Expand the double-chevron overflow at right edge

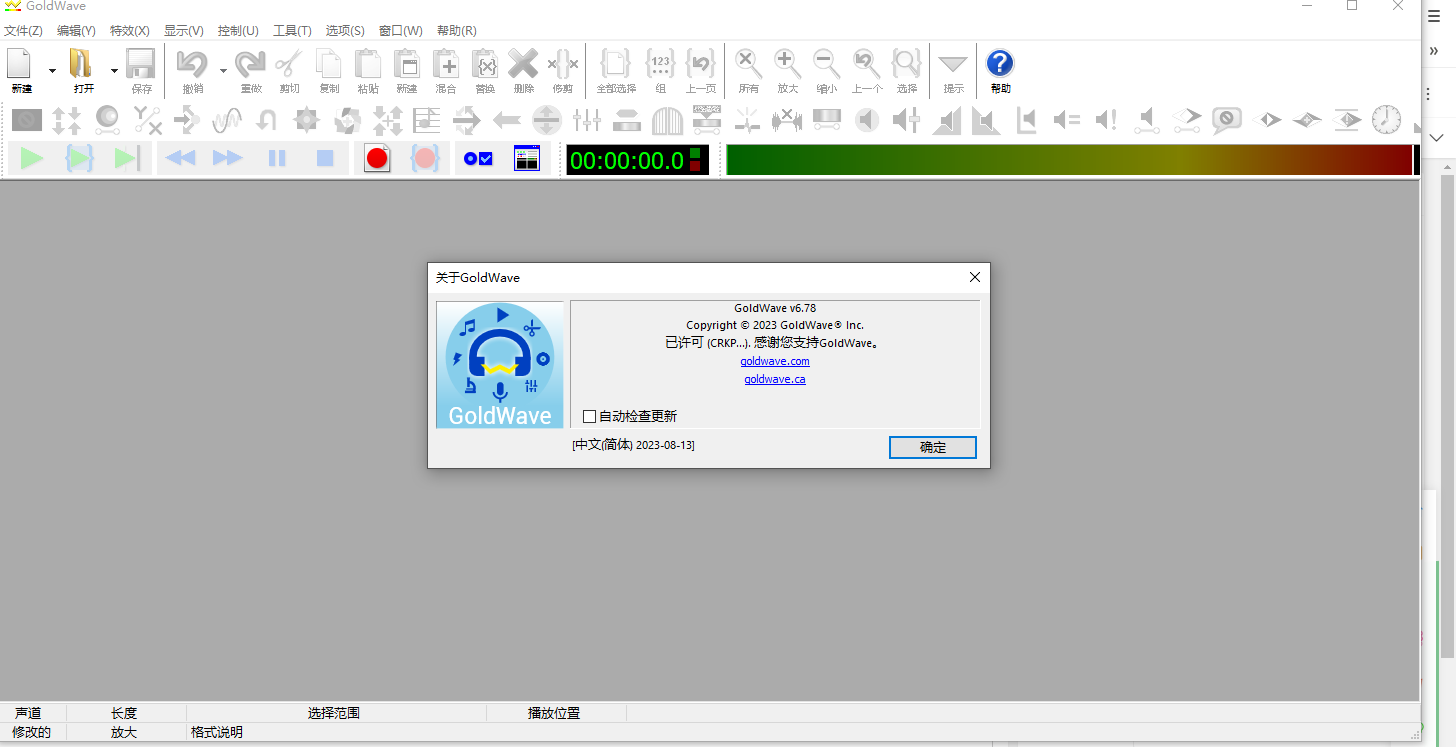[x=1434, y=51]
